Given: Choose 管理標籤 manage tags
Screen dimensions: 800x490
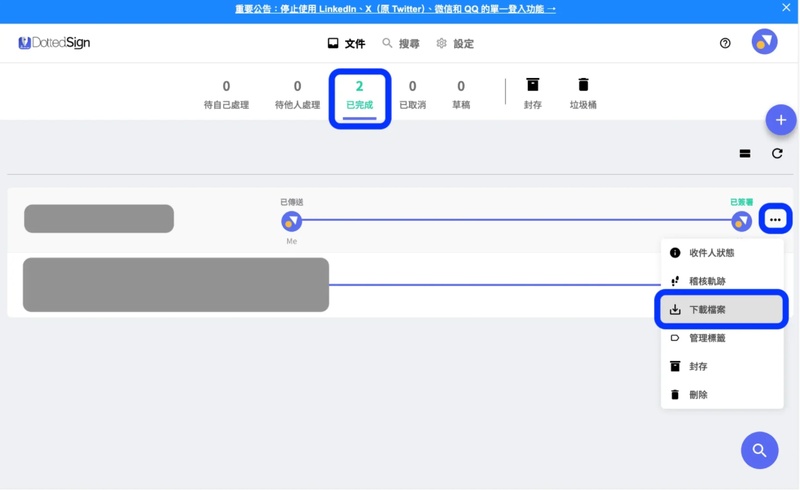Looking at the screenshot, I should coord(722,338).
